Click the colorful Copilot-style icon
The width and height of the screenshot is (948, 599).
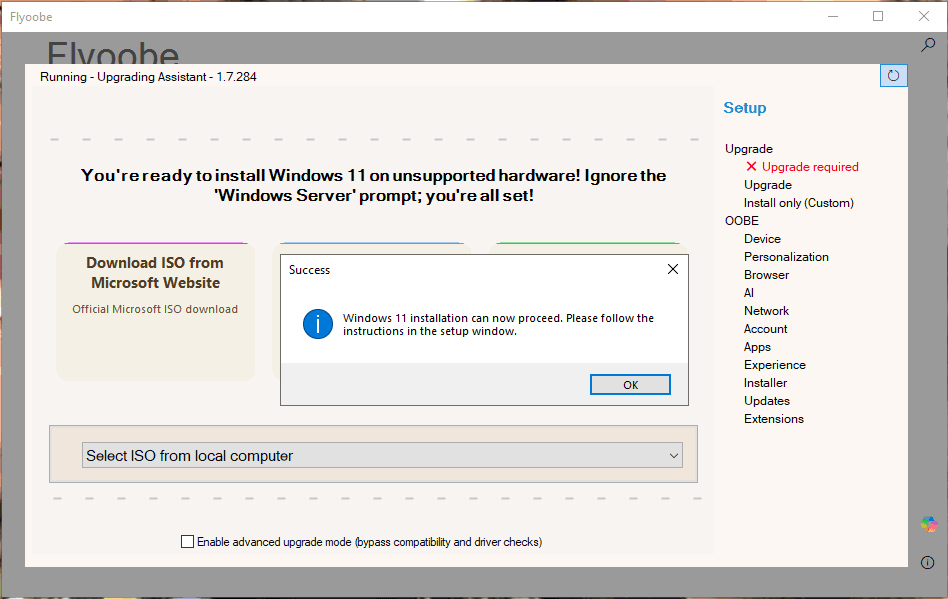[929, 525]
